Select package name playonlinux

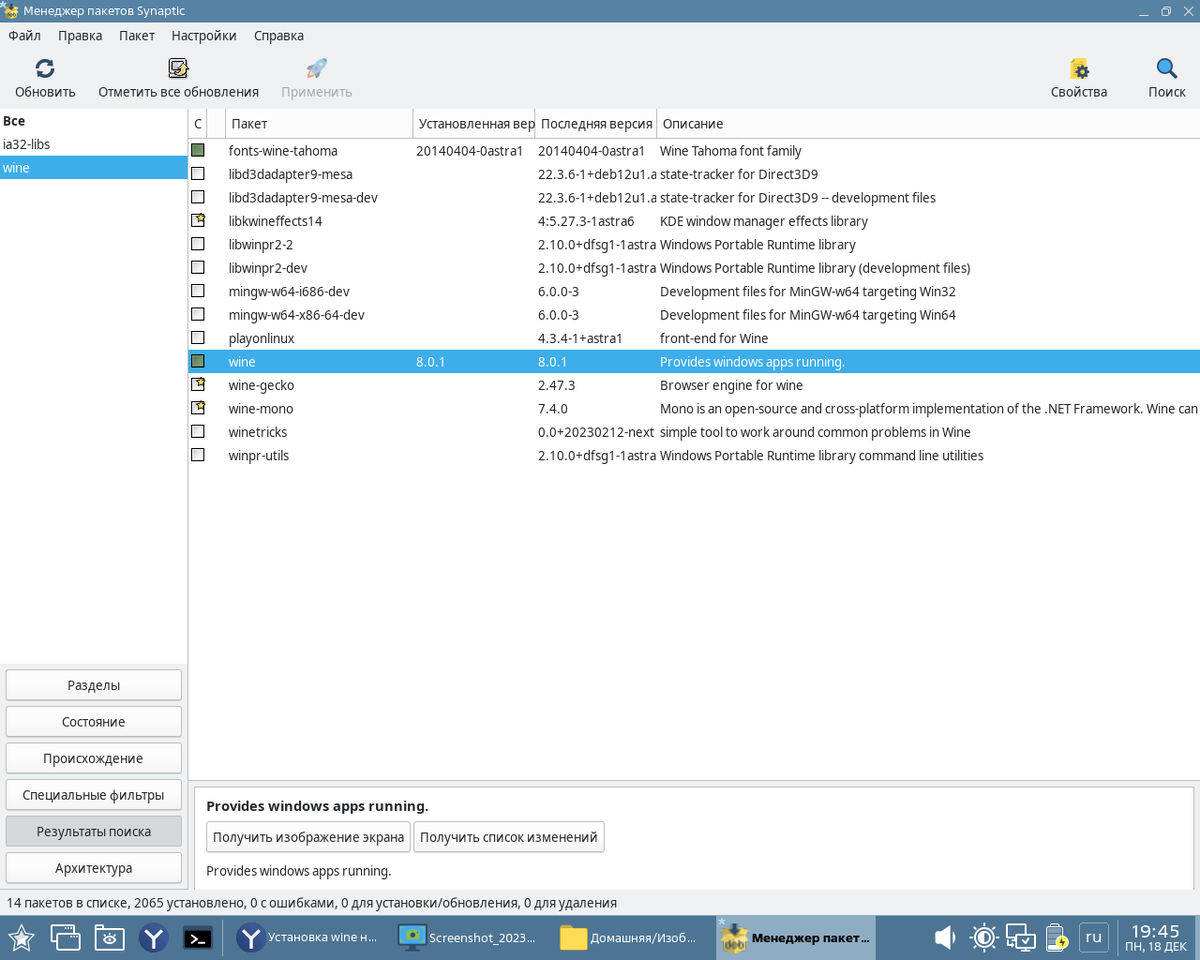(261, 338)
